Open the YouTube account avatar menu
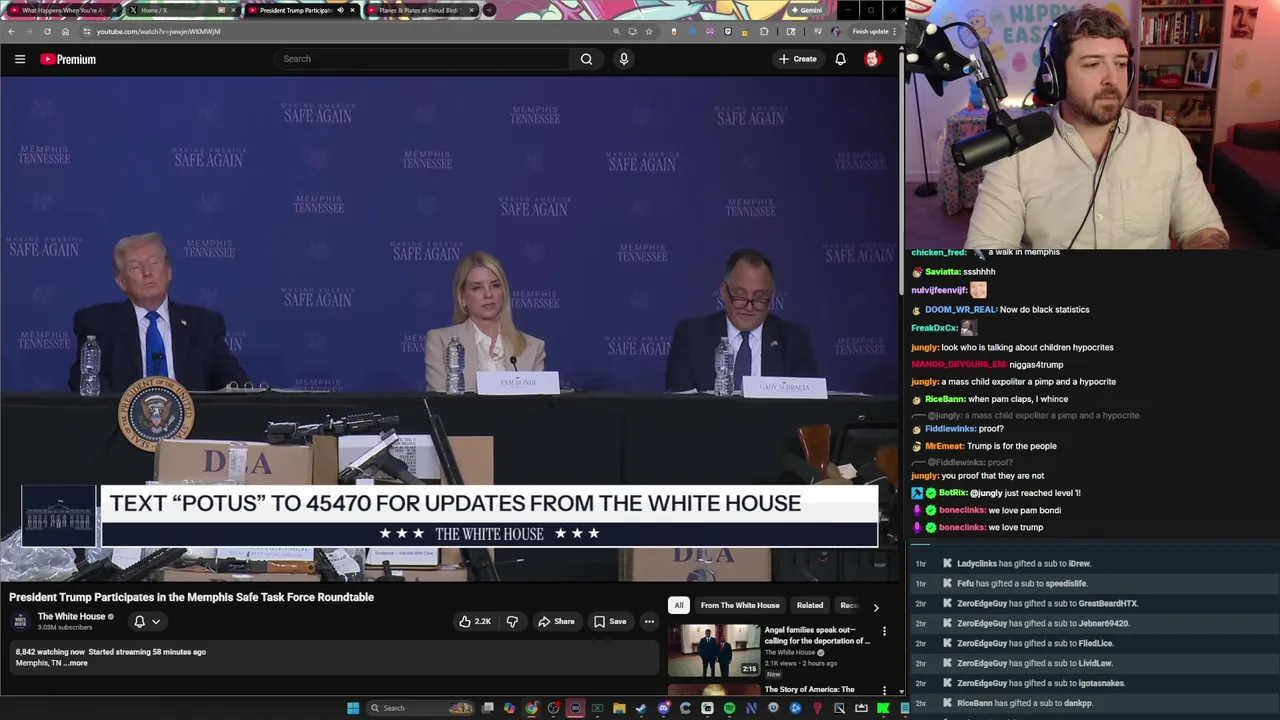The width and height of the screenshot is (1280, 720). point(872,59)
